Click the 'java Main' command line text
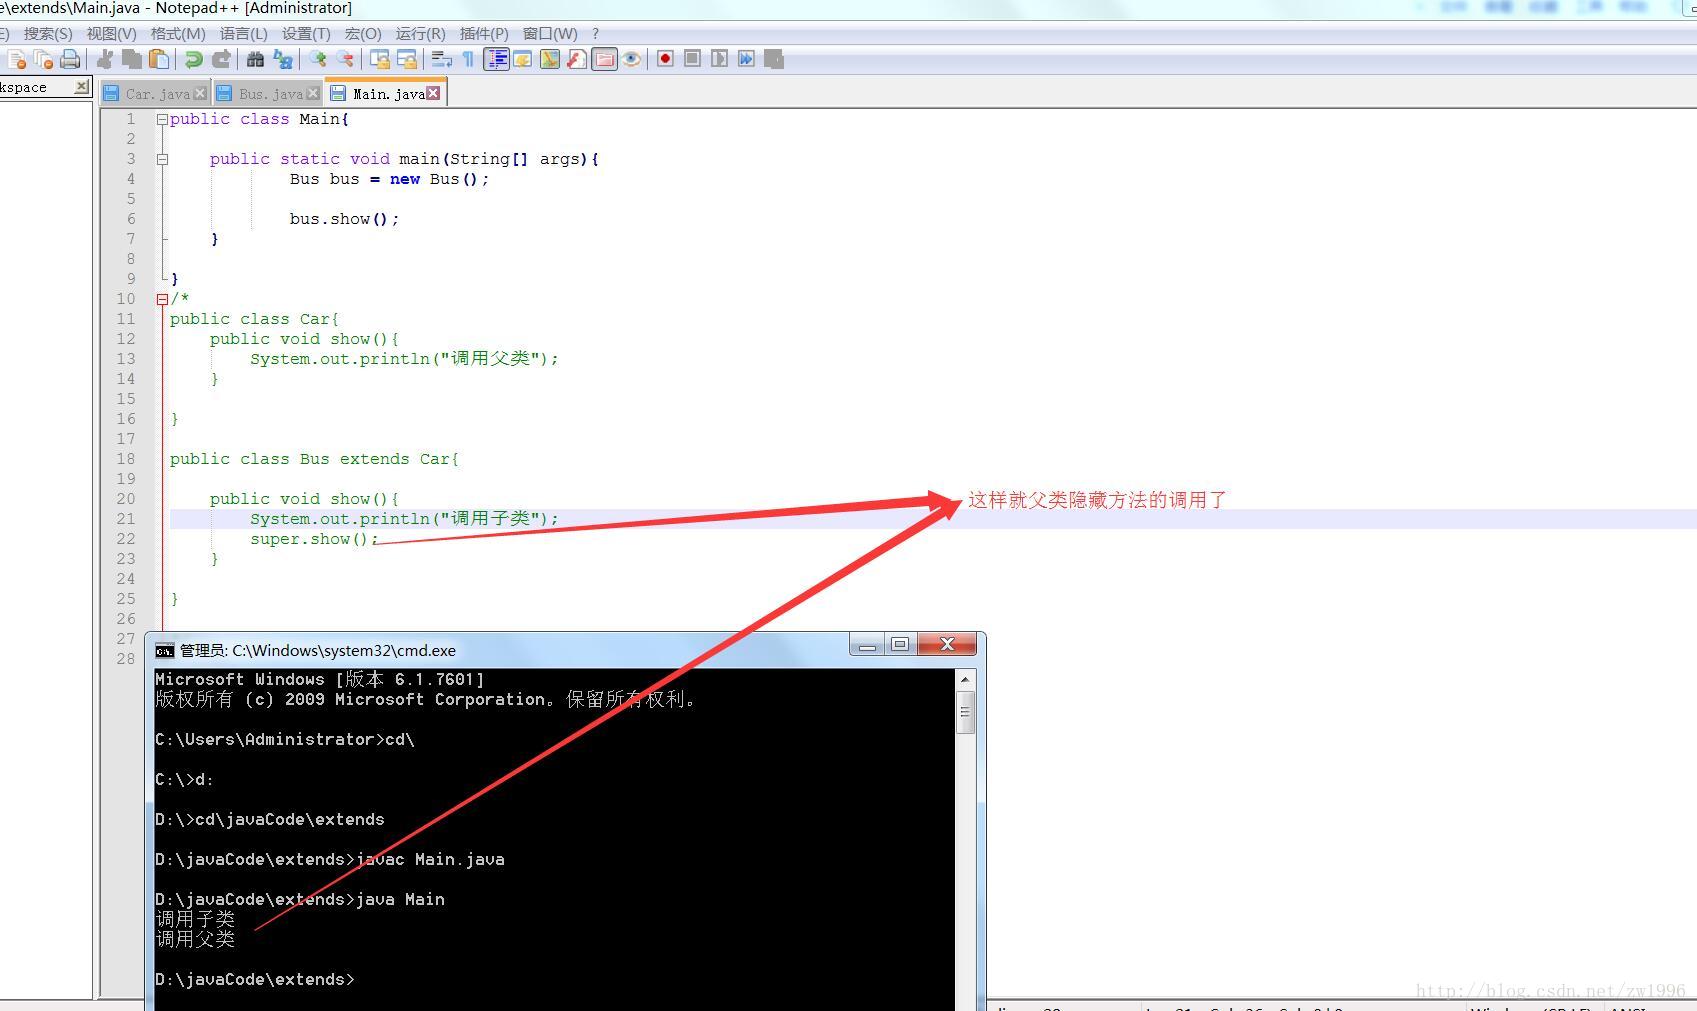The height and width of the screenshot is (1011, 1697). (400, 899)
